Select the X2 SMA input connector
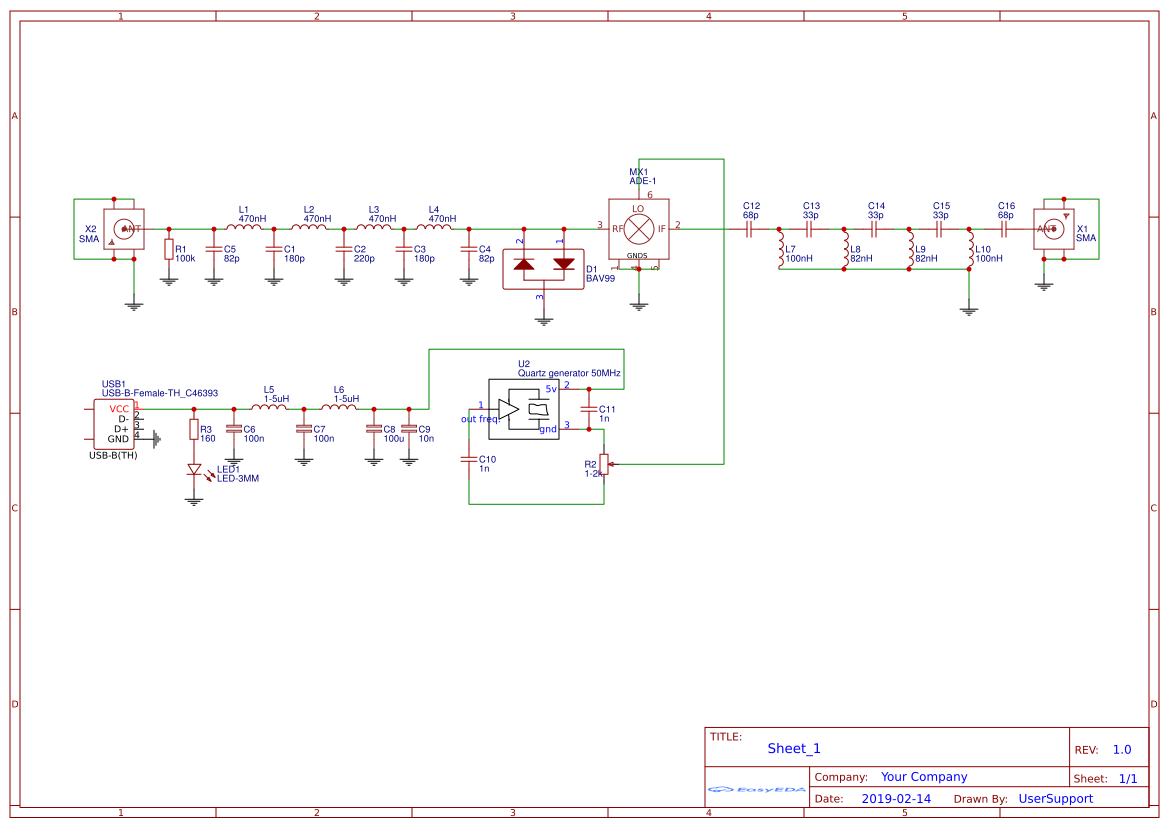Image resolution: width=1169 pixels, height=828 pixels. point(124,229)
